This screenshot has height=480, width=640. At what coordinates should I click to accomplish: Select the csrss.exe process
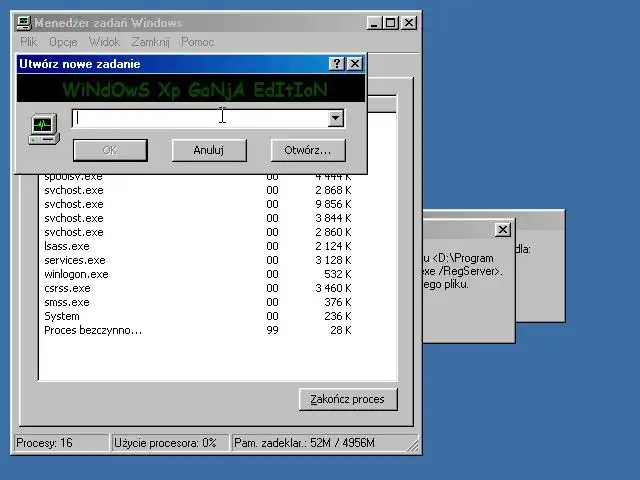[x=198, y=288]
